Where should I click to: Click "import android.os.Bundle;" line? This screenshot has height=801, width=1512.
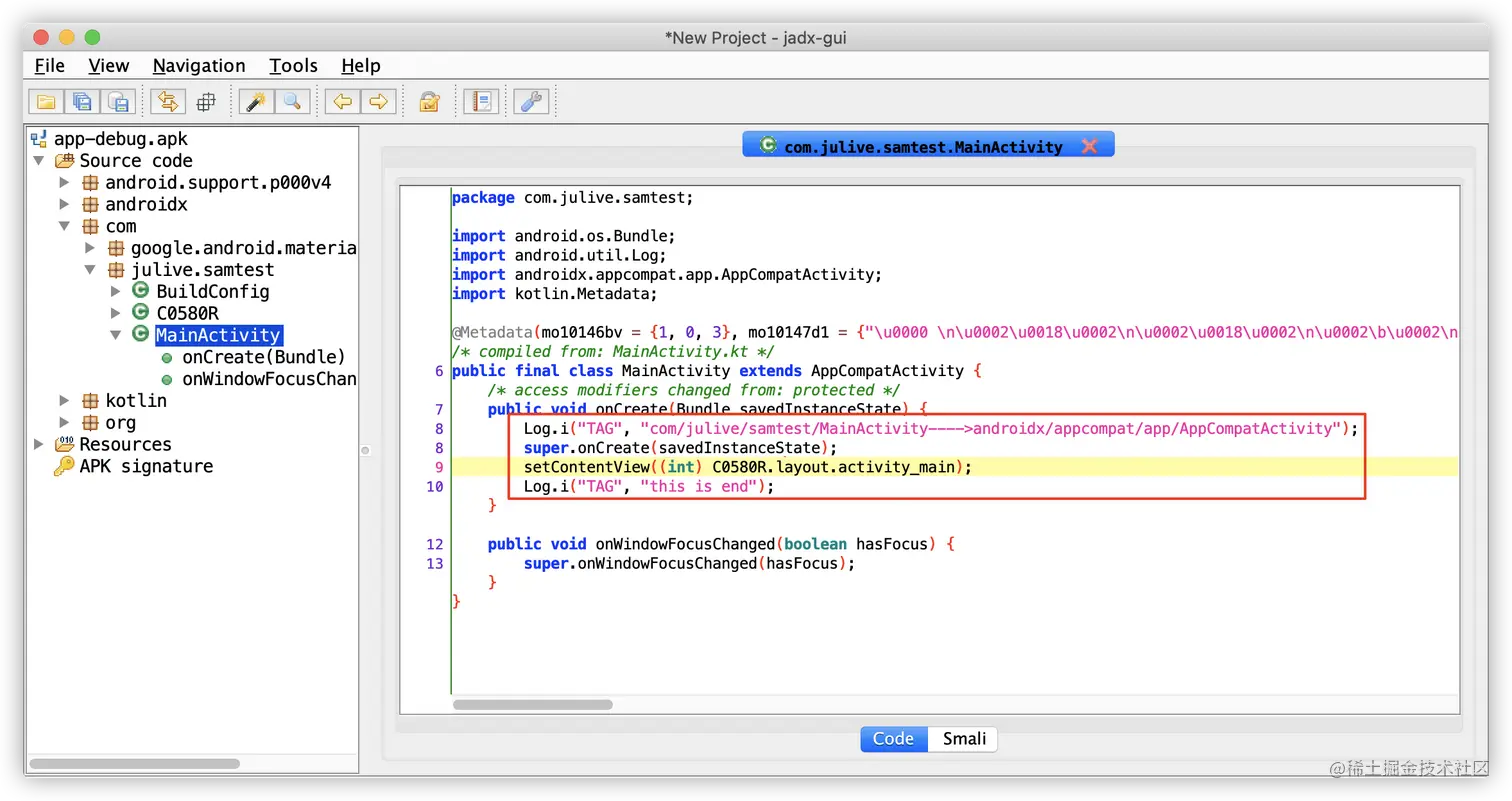click(x=564, y=236)
